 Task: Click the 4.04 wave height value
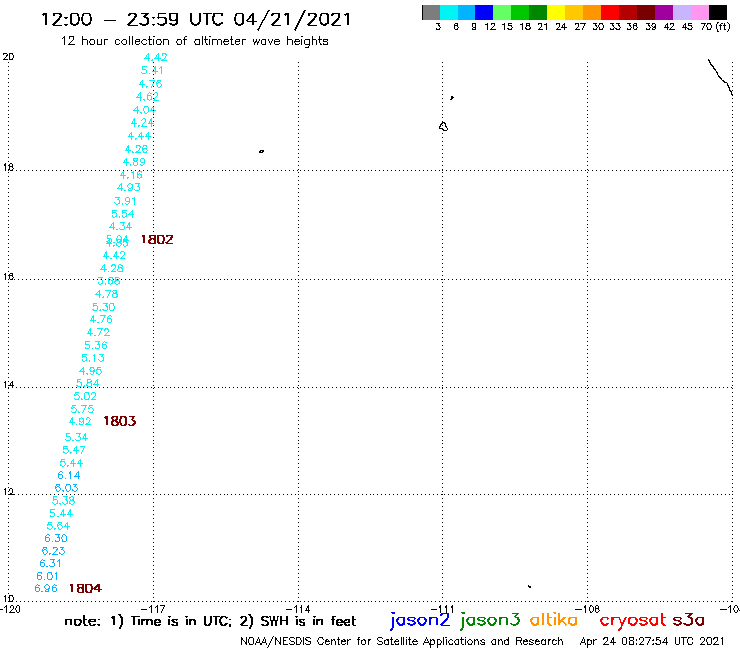point(144,110)
